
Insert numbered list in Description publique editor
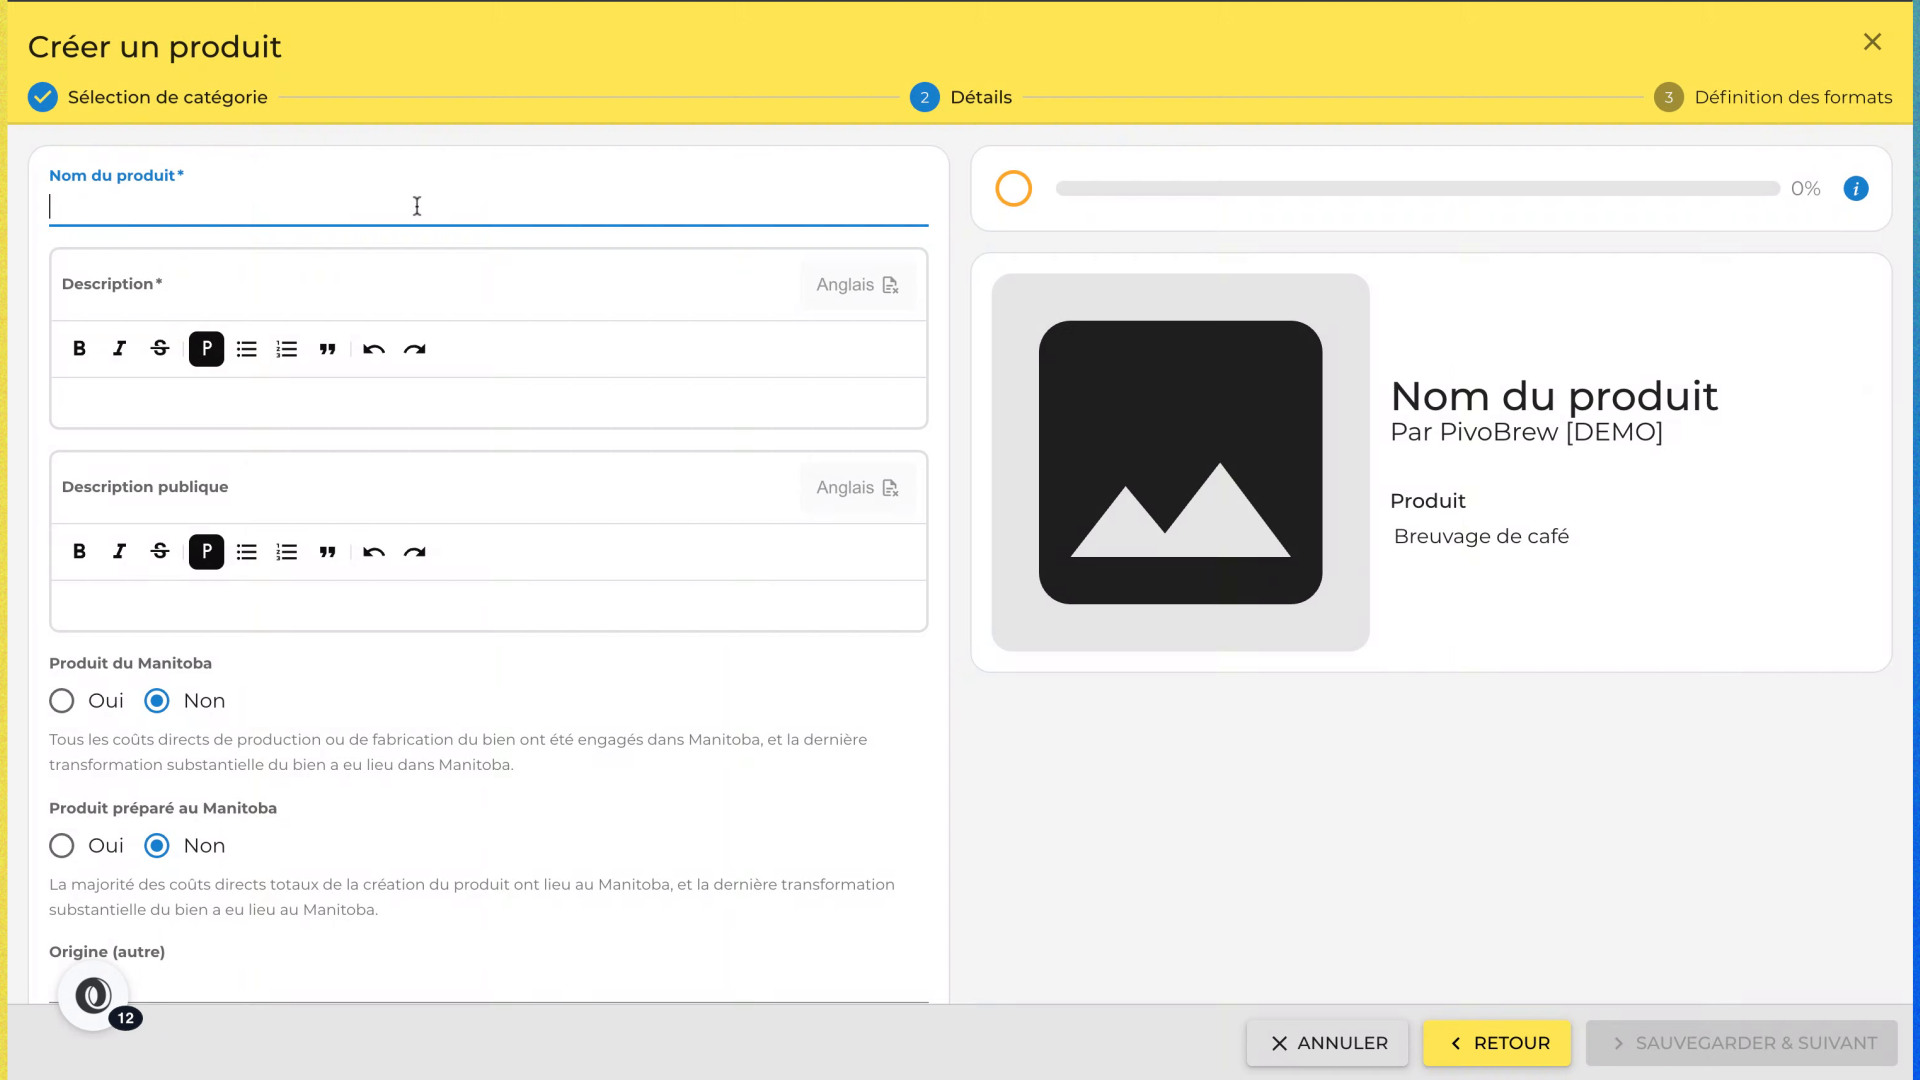pos(287,552)
